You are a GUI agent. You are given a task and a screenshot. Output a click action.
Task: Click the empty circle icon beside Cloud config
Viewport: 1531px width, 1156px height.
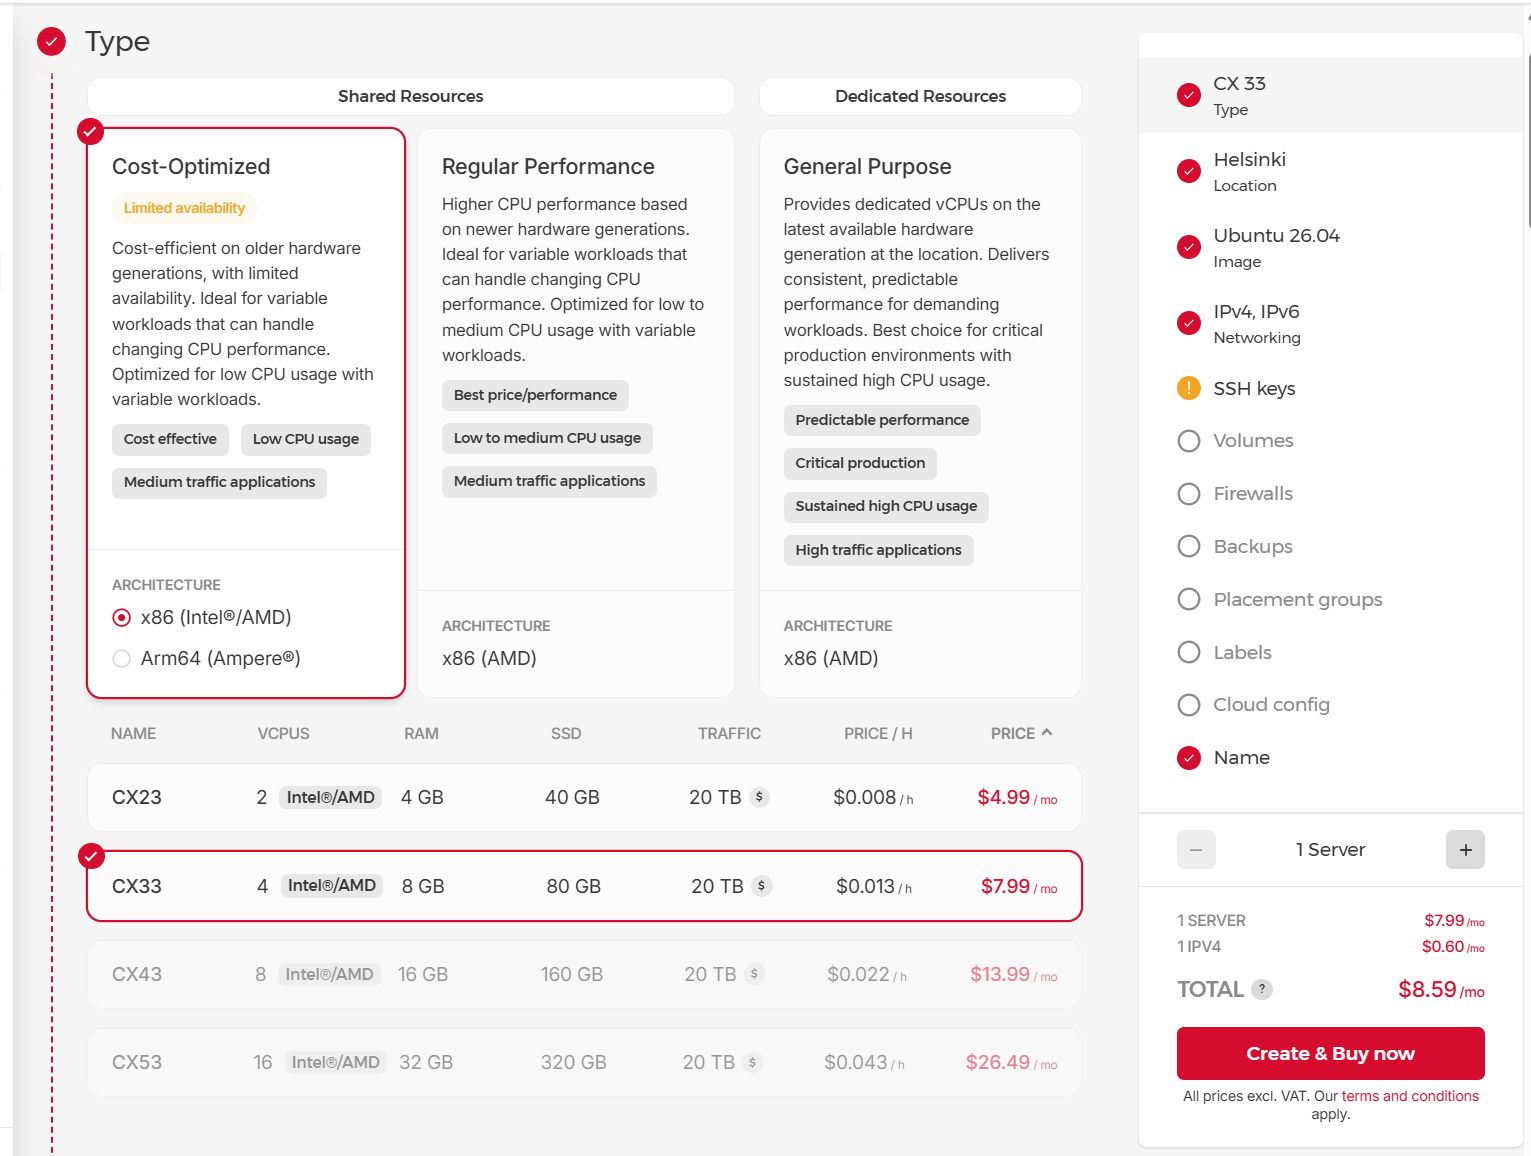coord(1189,705)
